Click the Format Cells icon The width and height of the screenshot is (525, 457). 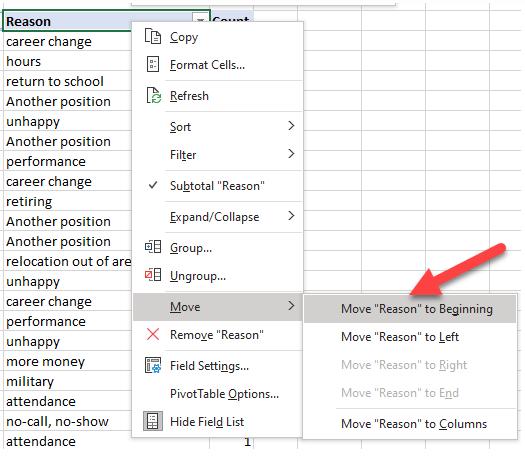pyautogui.click(x=153, y=64)
